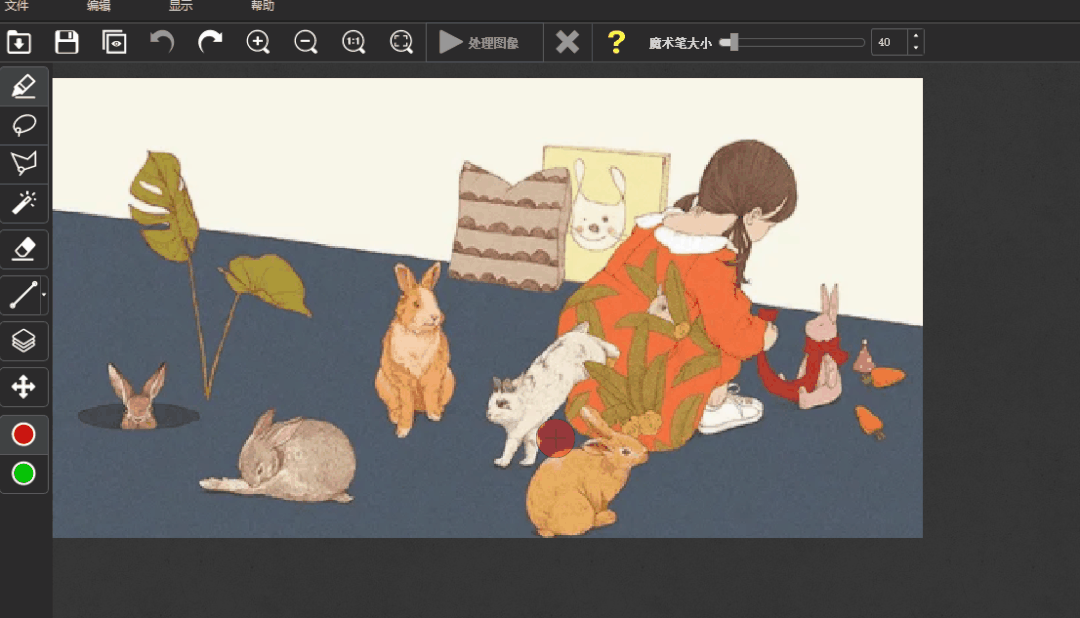The width and height of the screenshot is (1080, 618).
Task: Decrease marker size with down stepper arrow
Action: [x=916, y=48]
